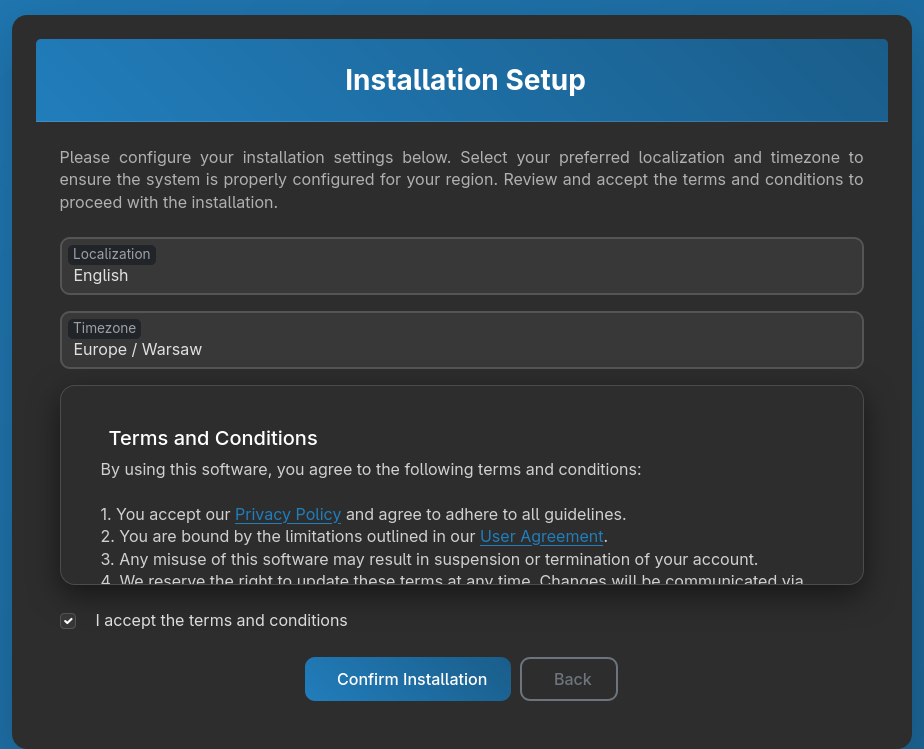Screen dimensions: 924x749
Task: Click the 'By using this software' sentence
Action: (370, 469)
